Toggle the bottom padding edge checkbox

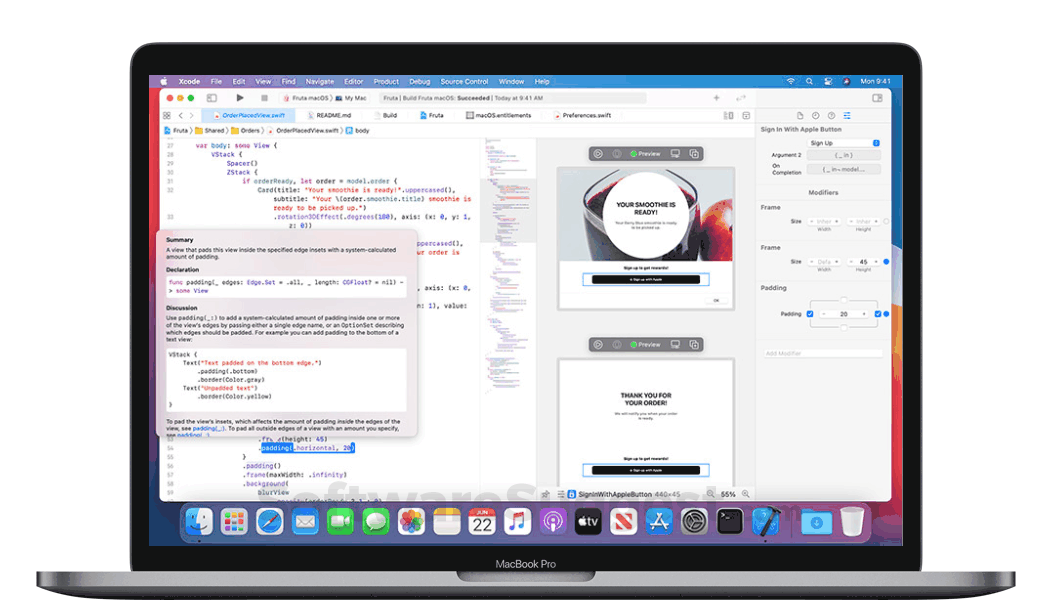click(843, 327)
